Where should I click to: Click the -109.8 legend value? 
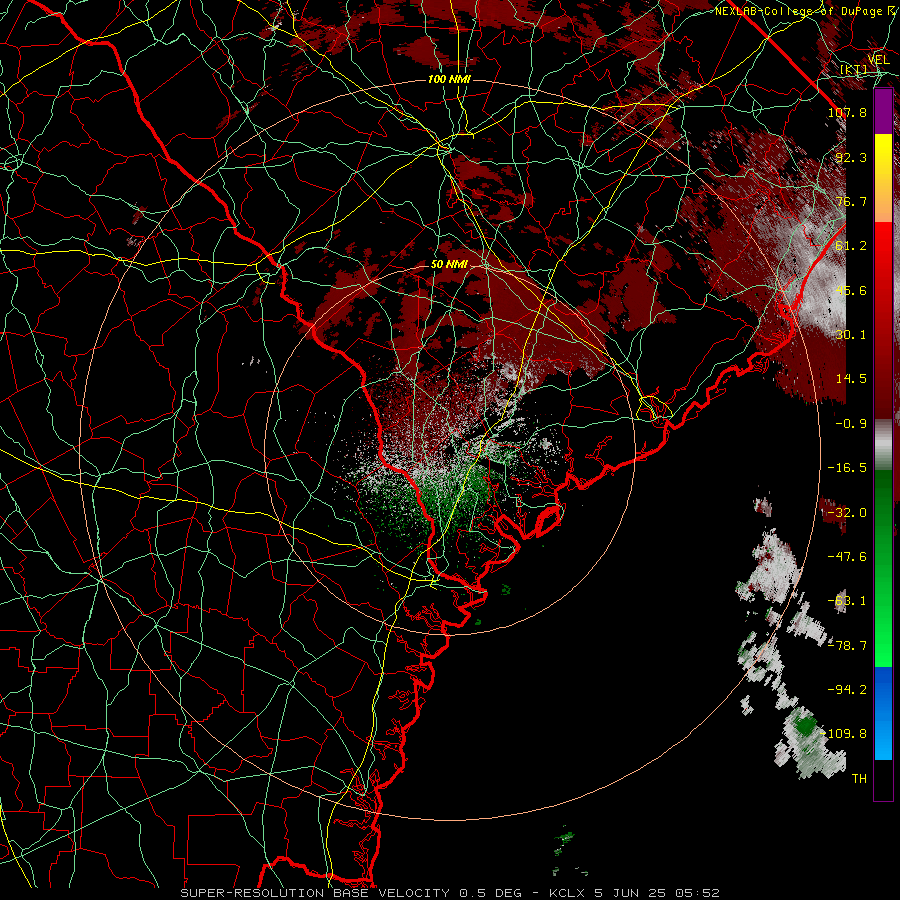(x=844, y=734)
